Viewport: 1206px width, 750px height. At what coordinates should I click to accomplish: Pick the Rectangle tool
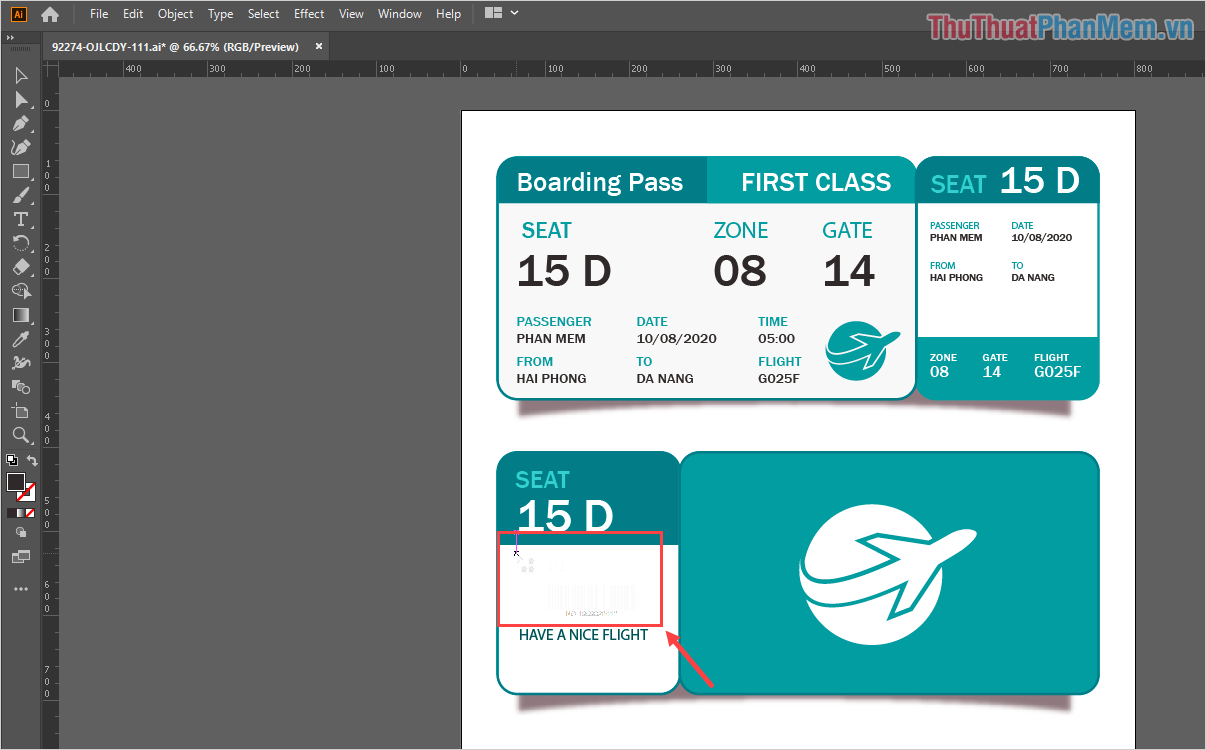click(21, 171)
